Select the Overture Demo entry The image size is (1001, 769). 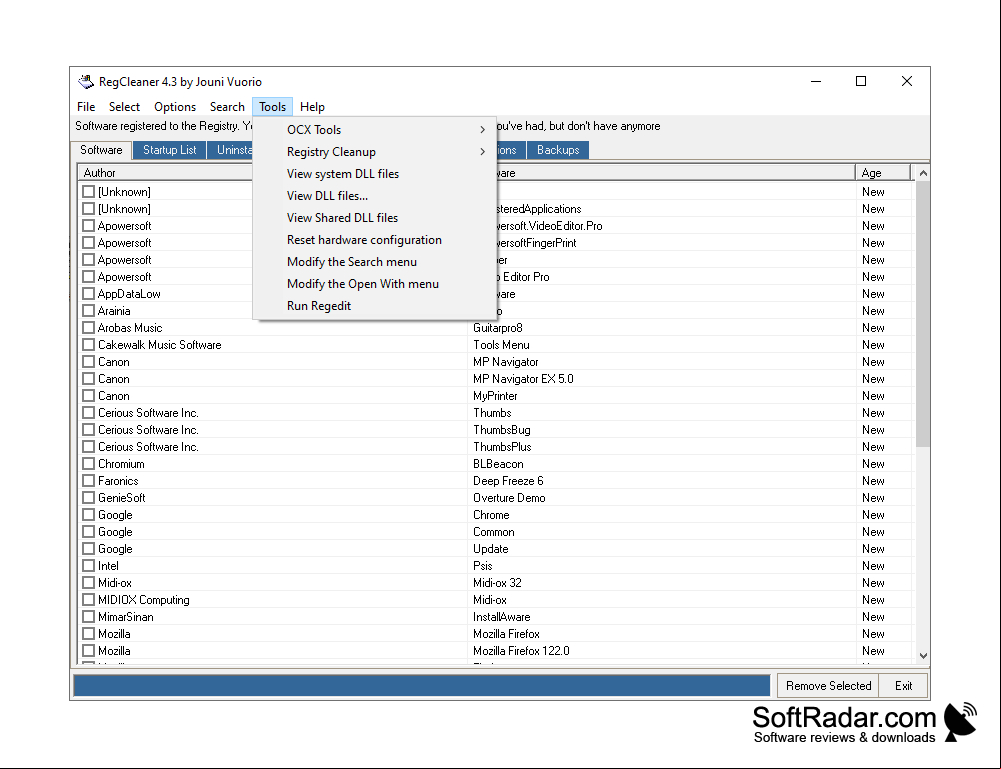(x=509, y=498)
